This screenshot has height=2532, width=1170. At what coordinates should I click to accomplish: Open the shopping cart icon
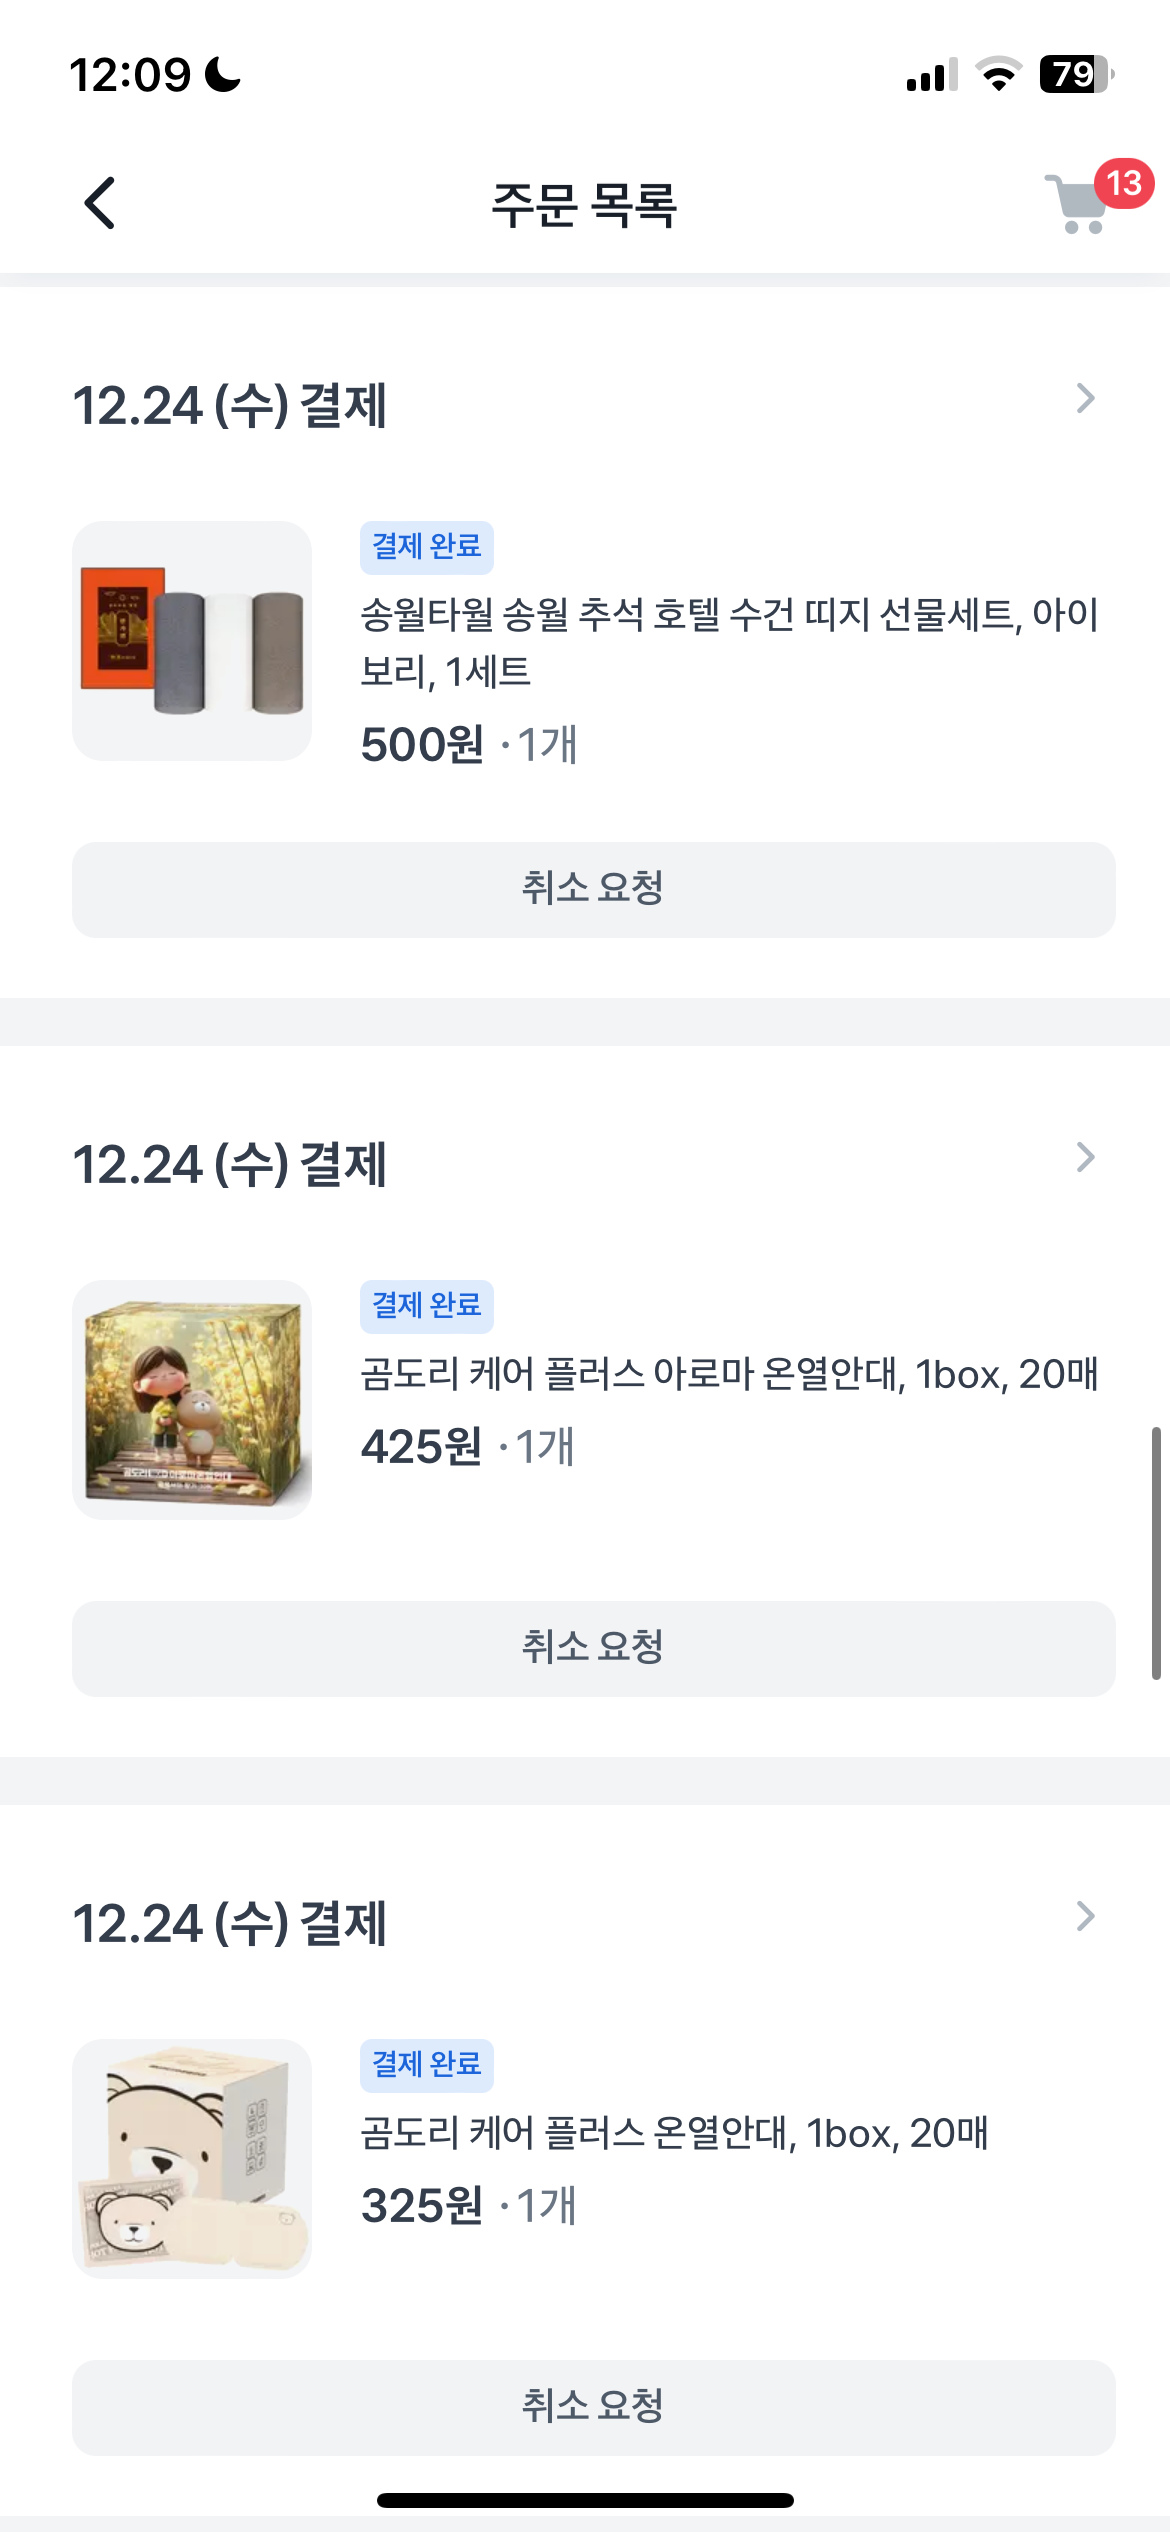pos(1075,205)
